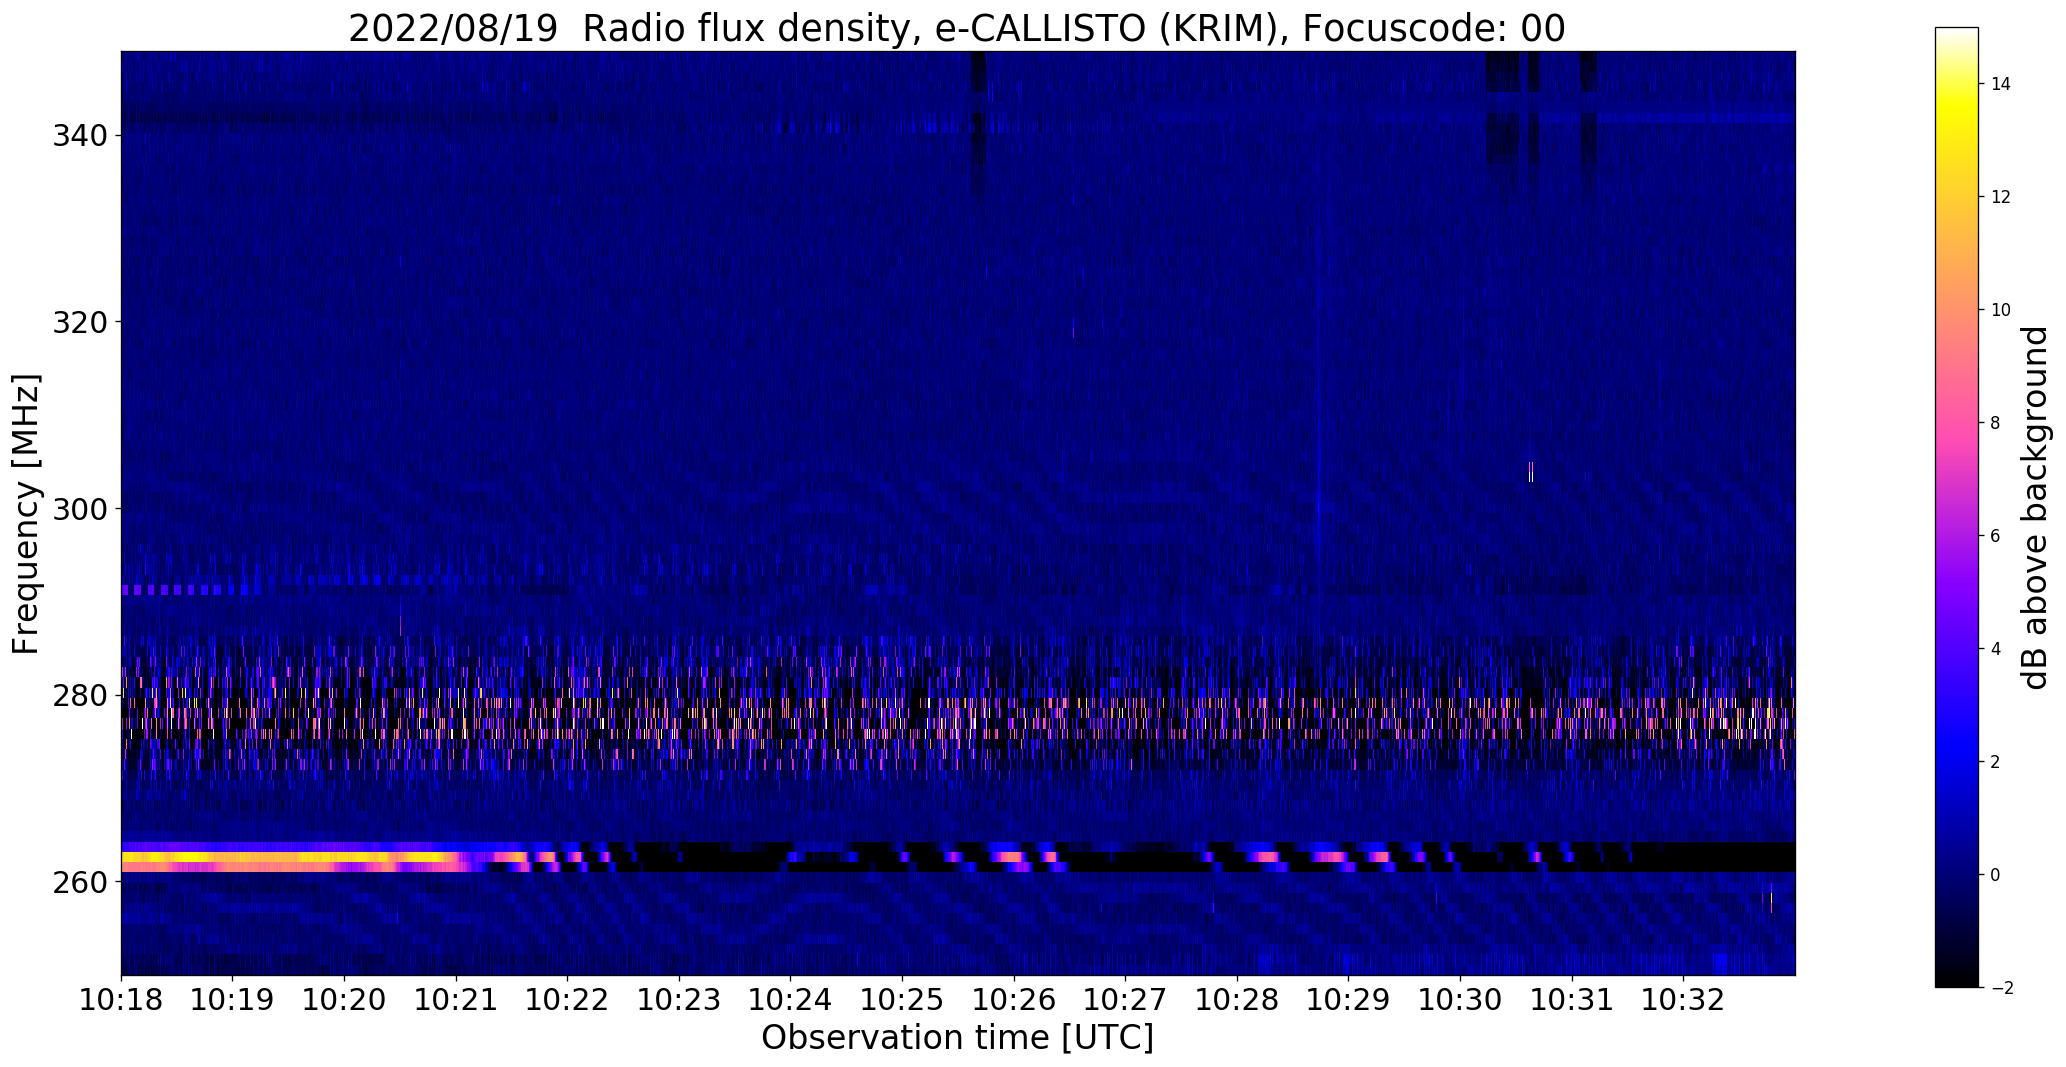Click the 280 frequency tick label
This screenshot has height=1067, width=2066.
78,695
